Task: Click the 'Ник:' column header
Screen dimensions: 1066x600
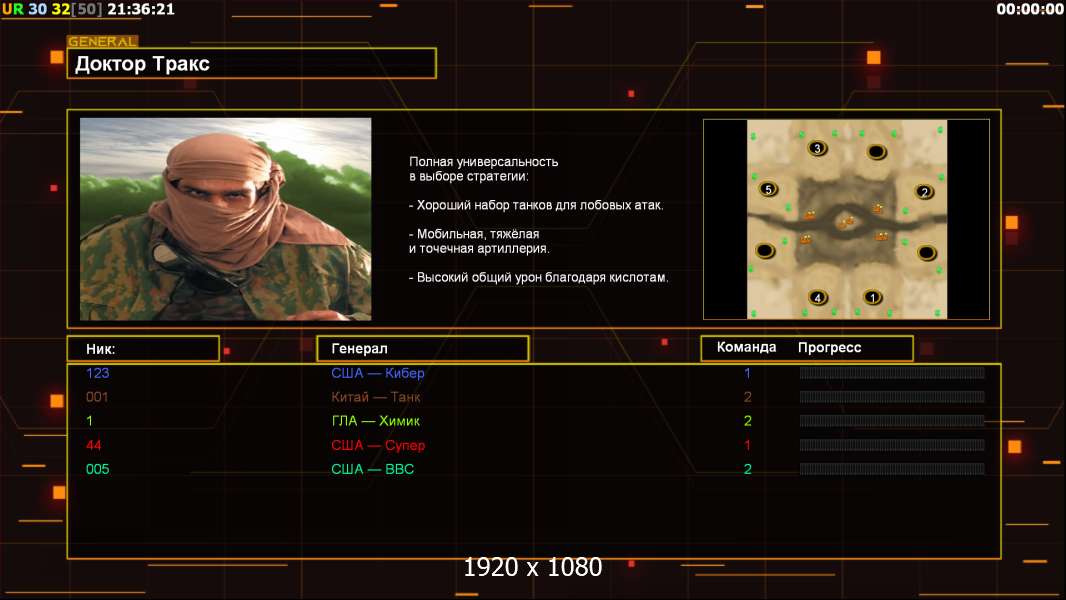Action: (x=143, y=349)
